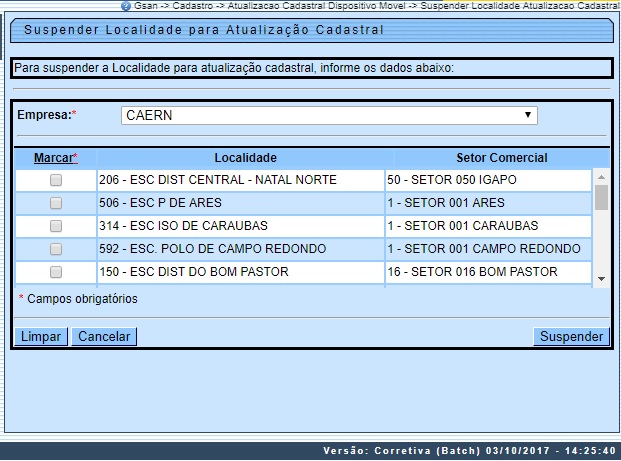
Task: Click the 16 - SETOR 016 BOM PASTOR cell
Action: click(x=487, y=272)
